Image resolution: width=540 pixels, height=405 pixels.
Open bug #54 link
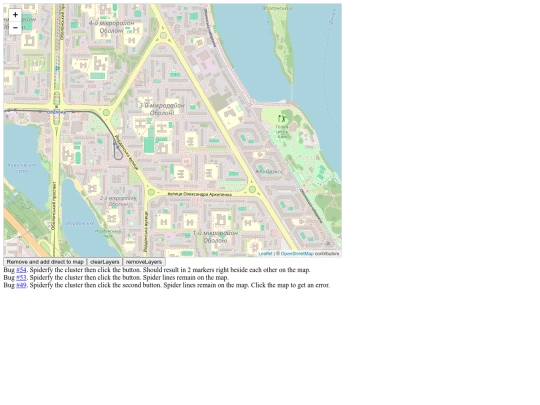pos(21,270)
